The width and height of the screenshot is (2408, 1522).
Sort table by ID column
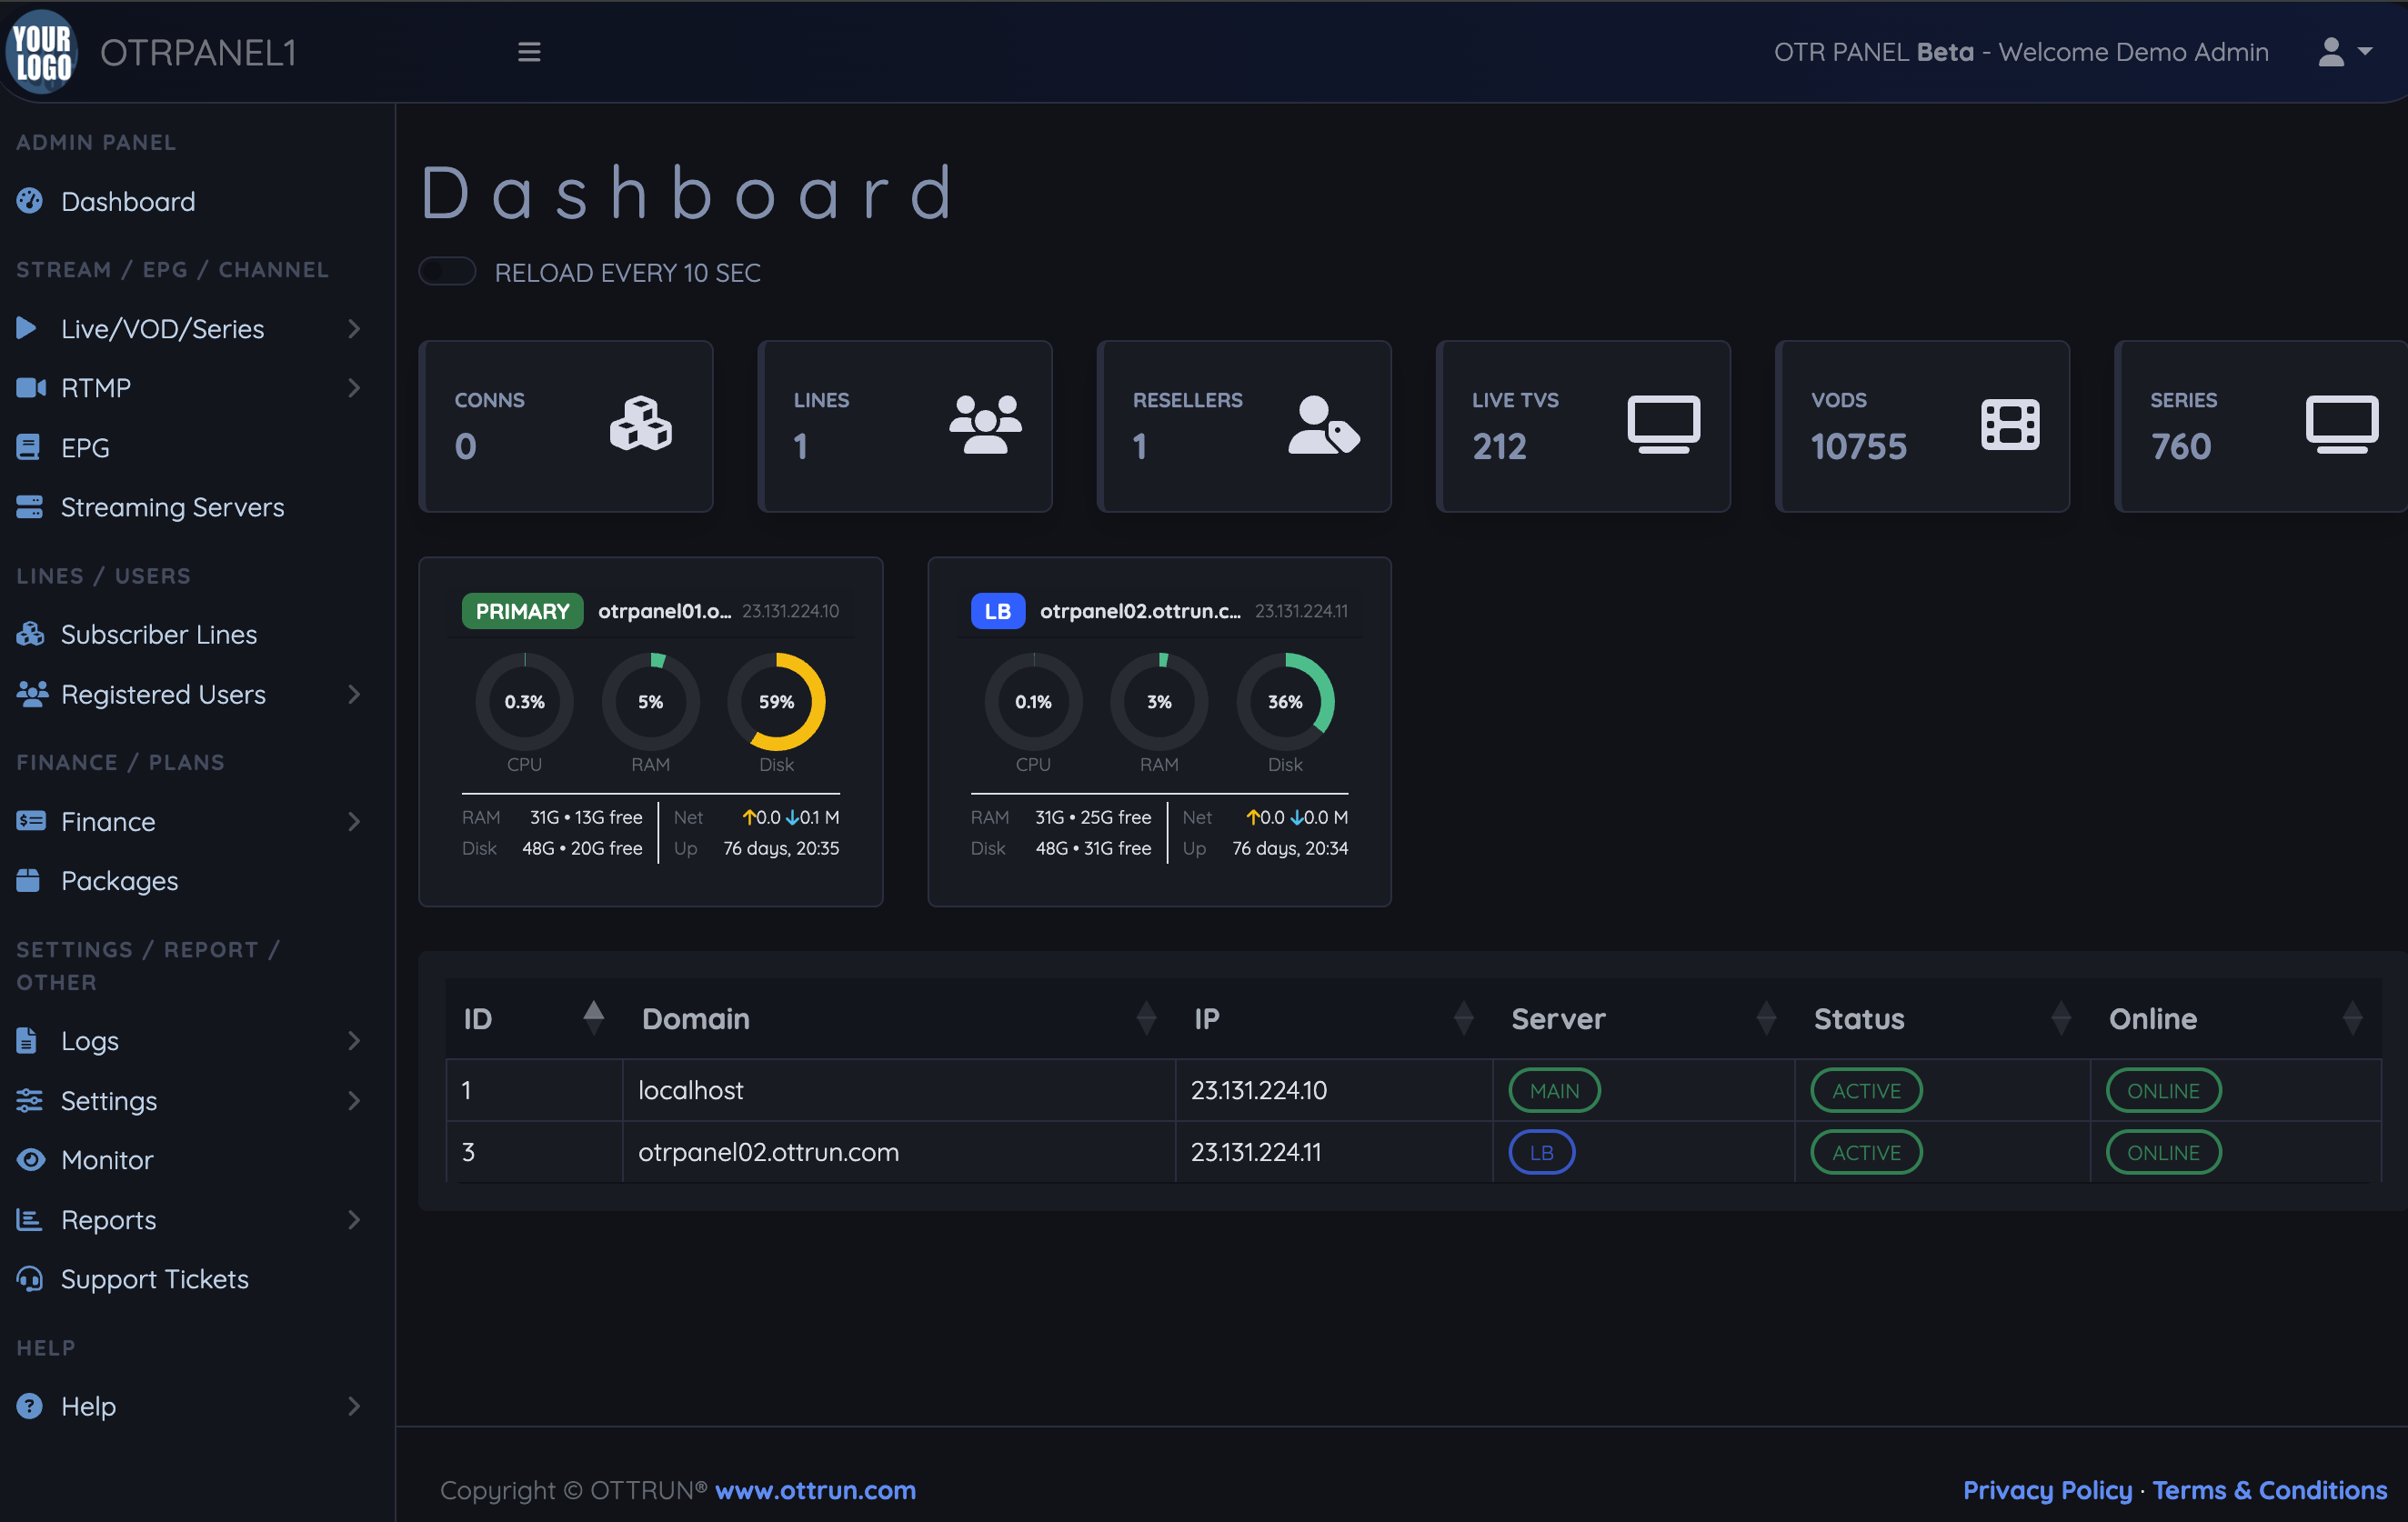tap(533, 1018)
